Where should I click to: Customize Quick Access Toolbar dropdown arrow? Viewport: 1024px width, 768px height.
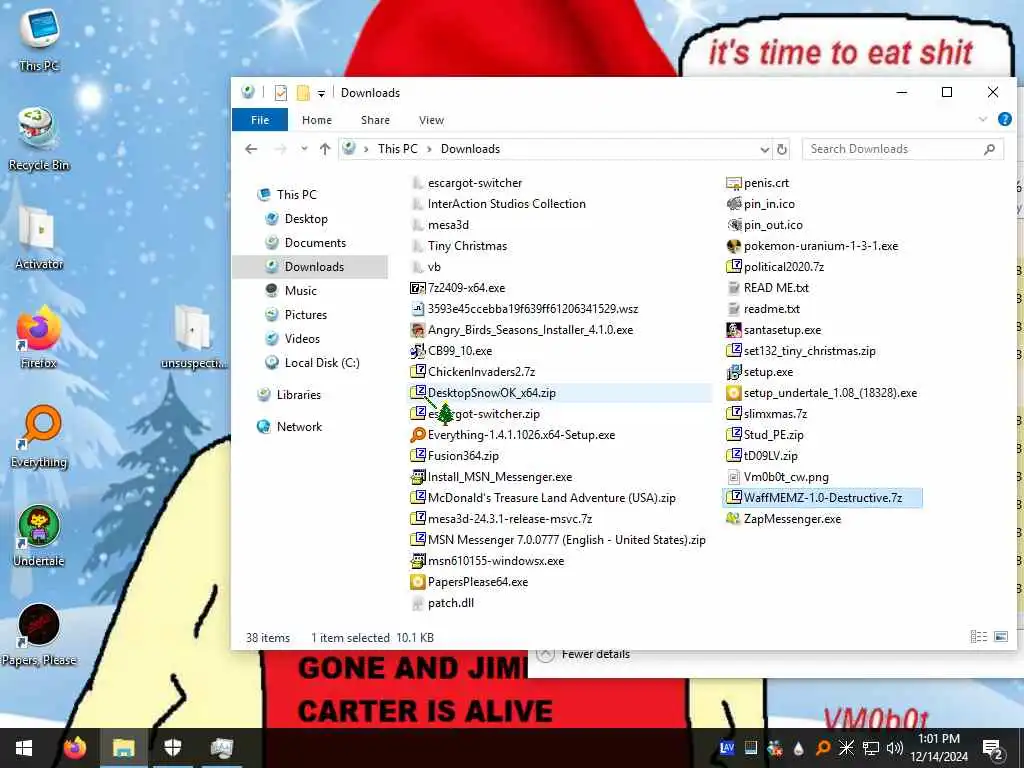[321, 93]
